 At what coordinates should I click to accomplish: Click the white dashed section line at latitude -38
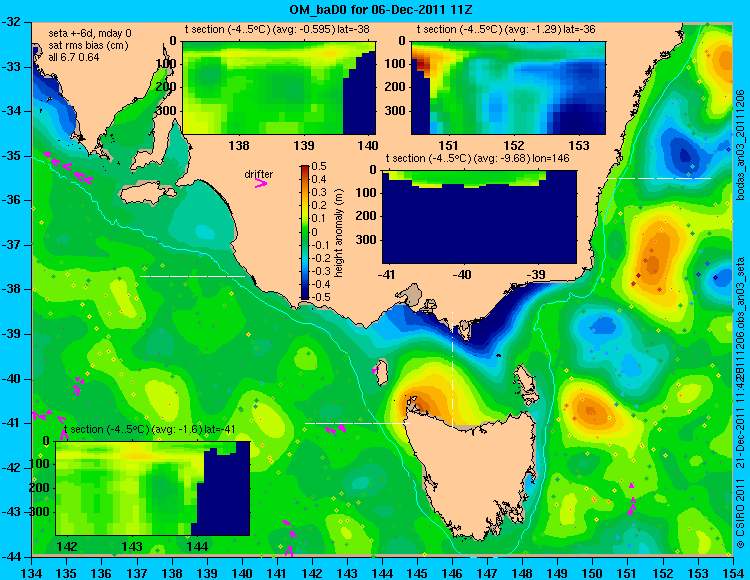[x=193, y=276]
